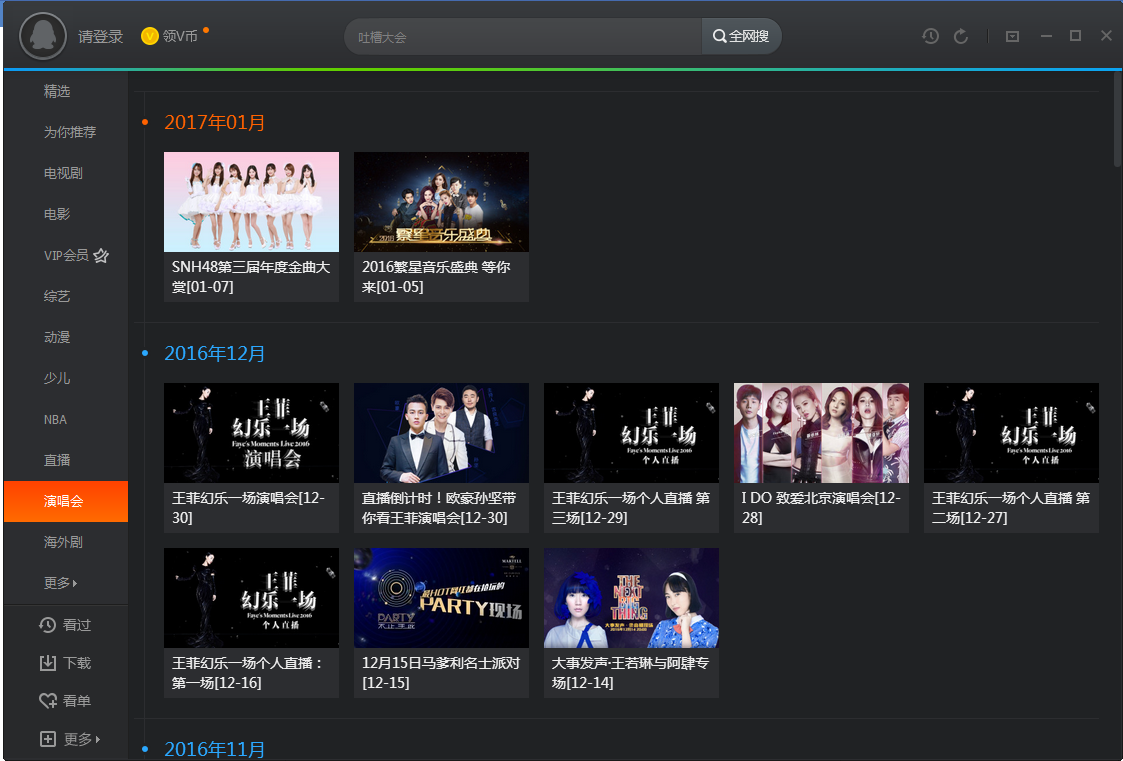Open the 看单 heart watchlist

65,701
